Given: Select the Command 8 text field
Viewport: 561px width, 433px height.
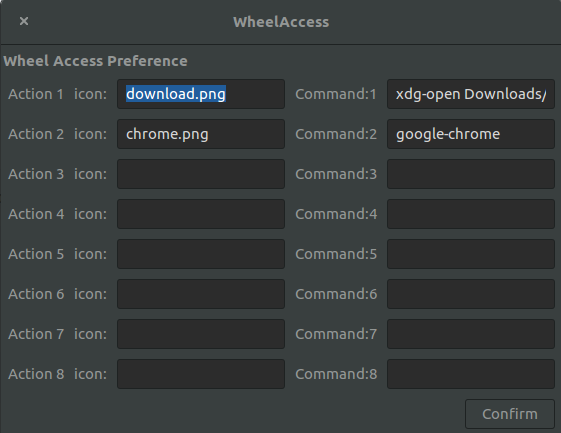Looking at the screenshot, I should [471, 374].
